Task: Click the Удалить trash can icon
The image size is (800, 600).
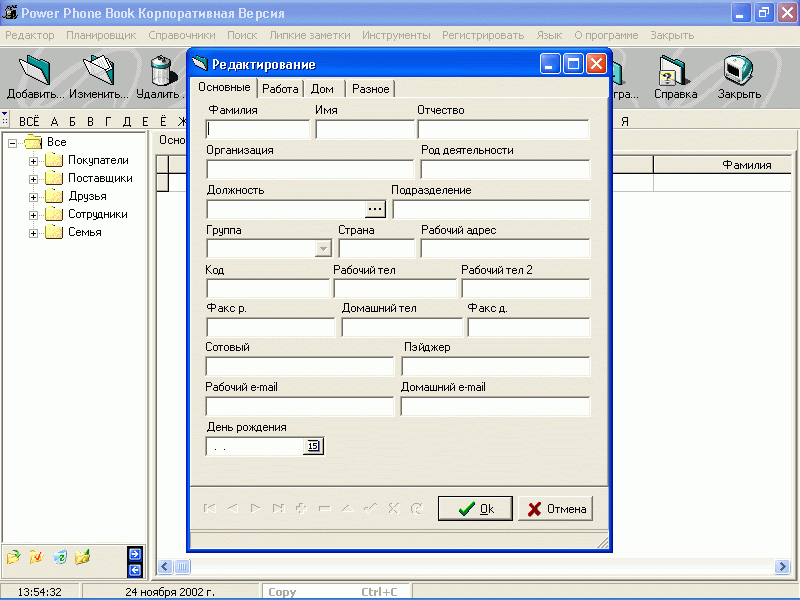Action: 163,70
